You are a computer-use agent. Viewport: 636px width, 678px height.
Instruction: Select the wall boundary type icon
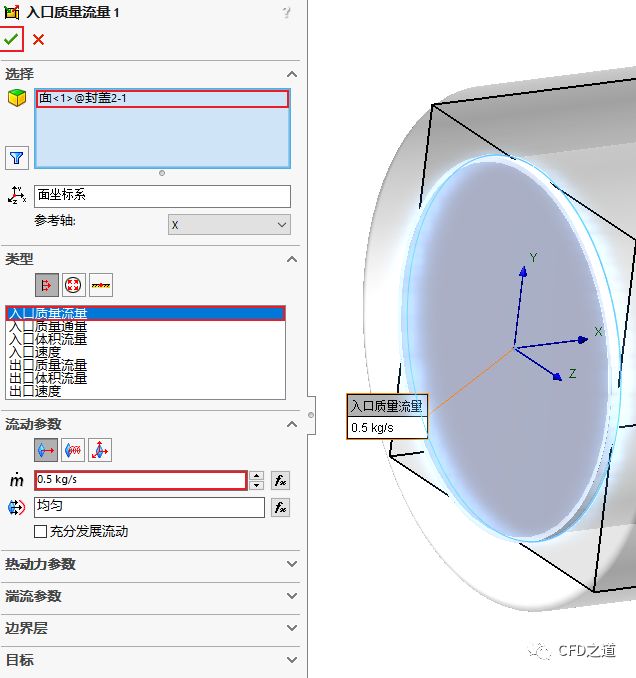point(101,285)
